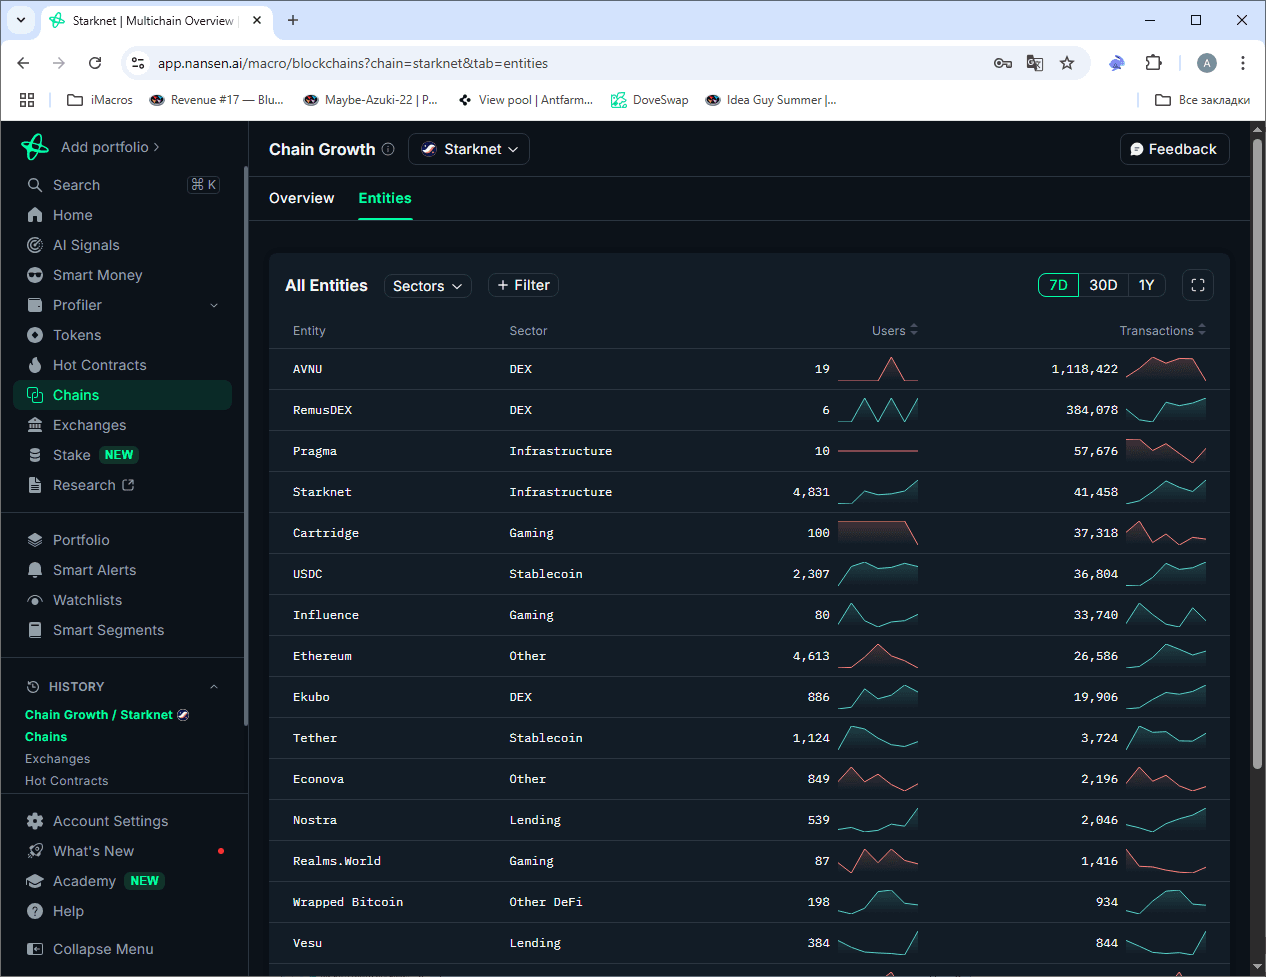The height and width of the screenshot is (977, 1266).
Task: Click the Nansen logo icon
Action: point(35,147)
